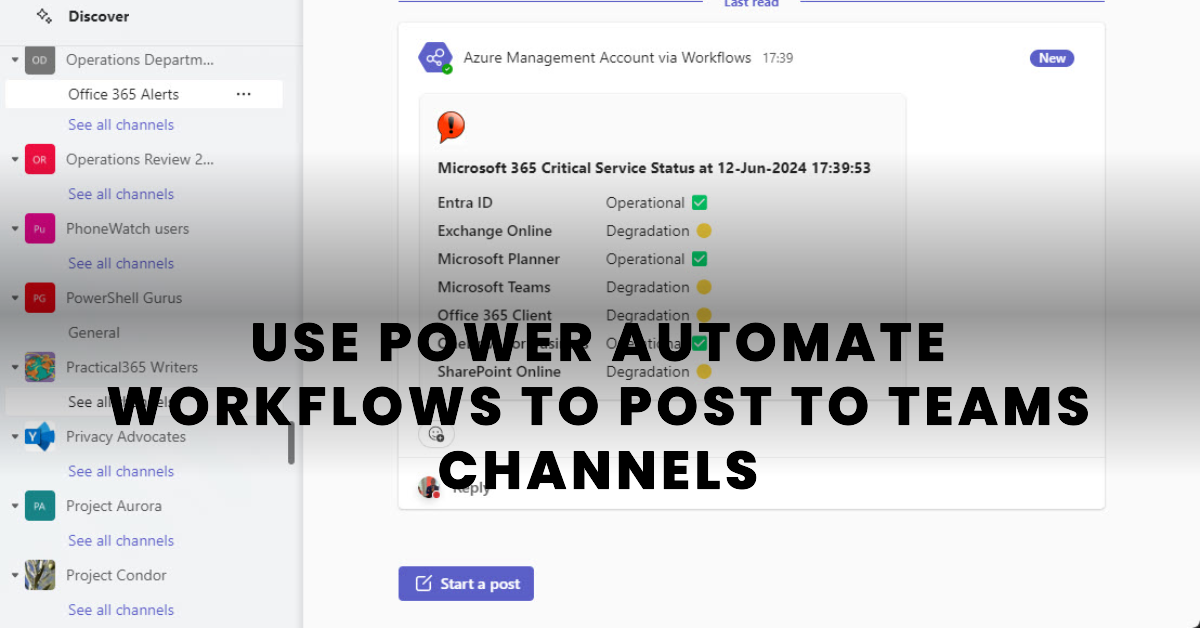Click the Project Aurora team avatar

40,506
